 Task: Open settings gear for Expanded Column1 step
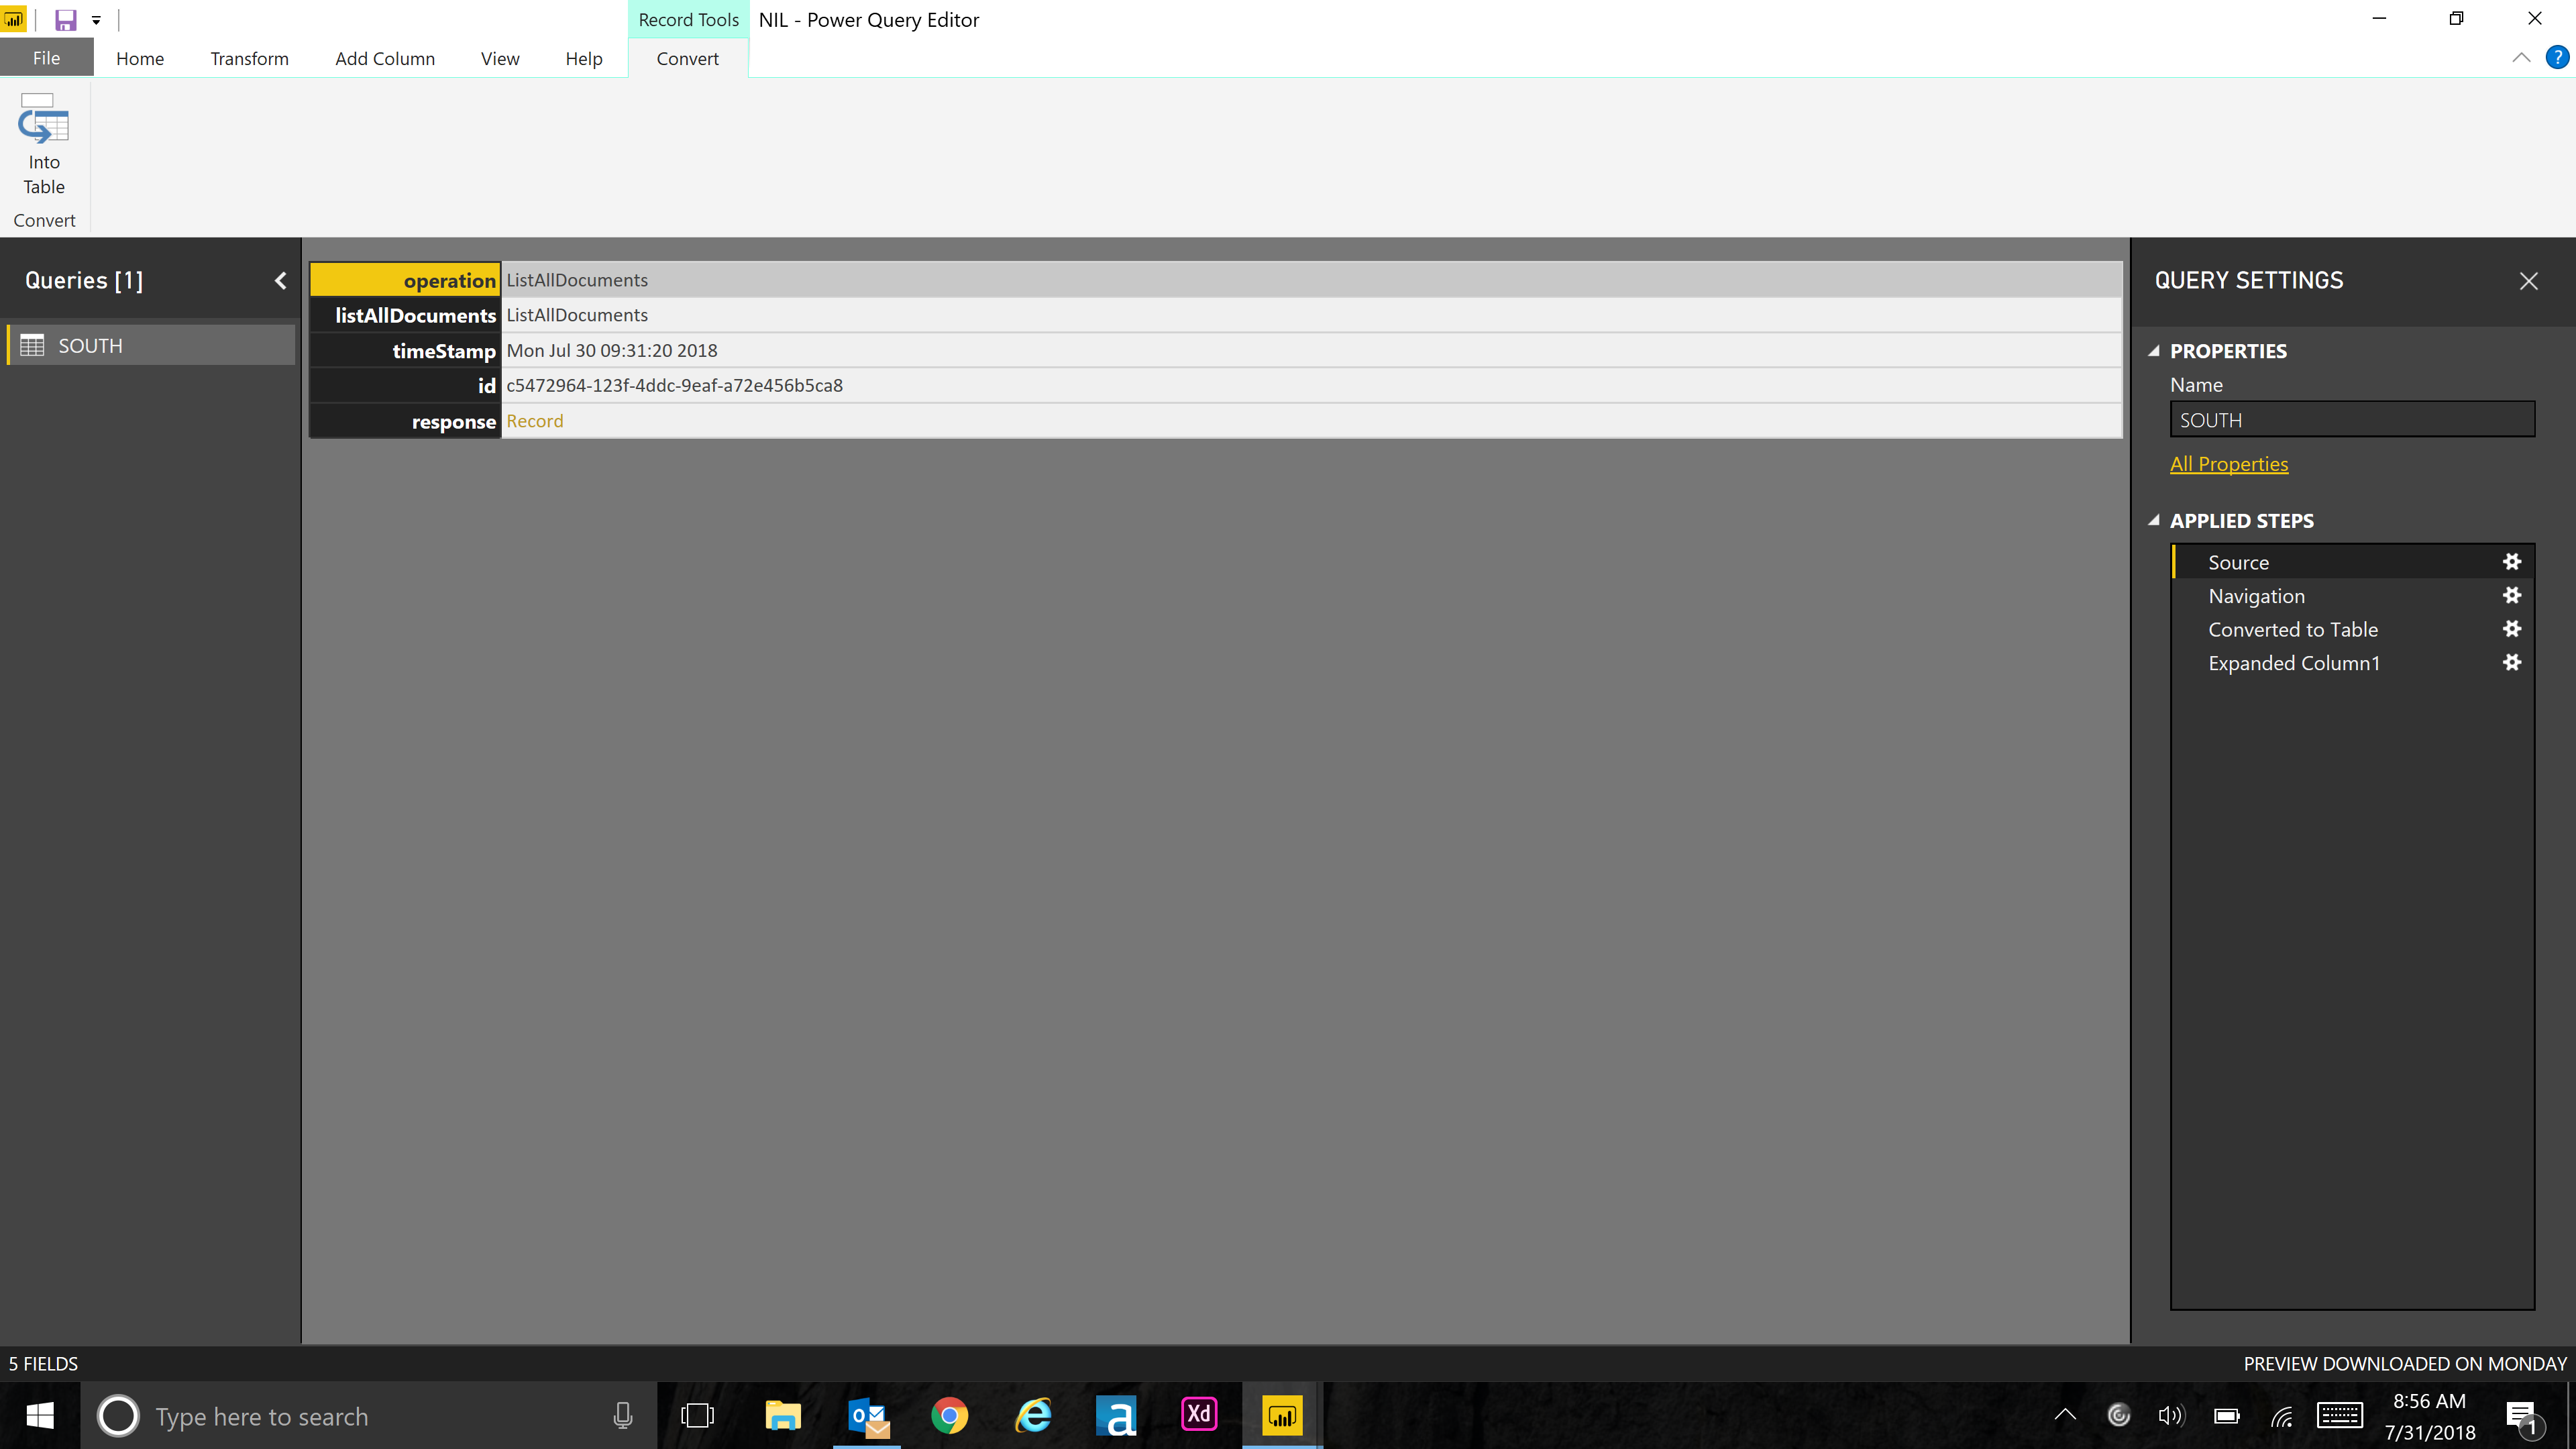pos(2511,662)
